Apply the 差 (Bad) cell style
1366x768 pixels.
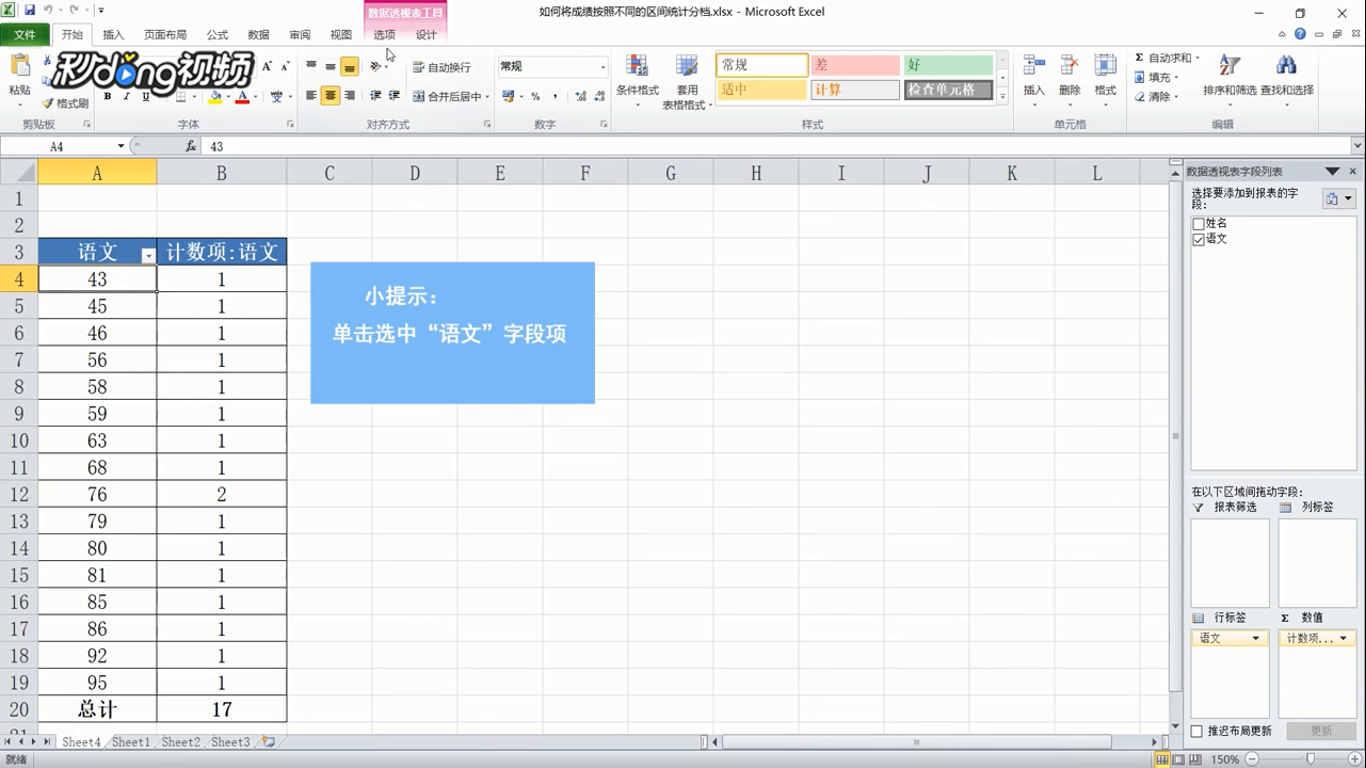click(x=855, y=65)
